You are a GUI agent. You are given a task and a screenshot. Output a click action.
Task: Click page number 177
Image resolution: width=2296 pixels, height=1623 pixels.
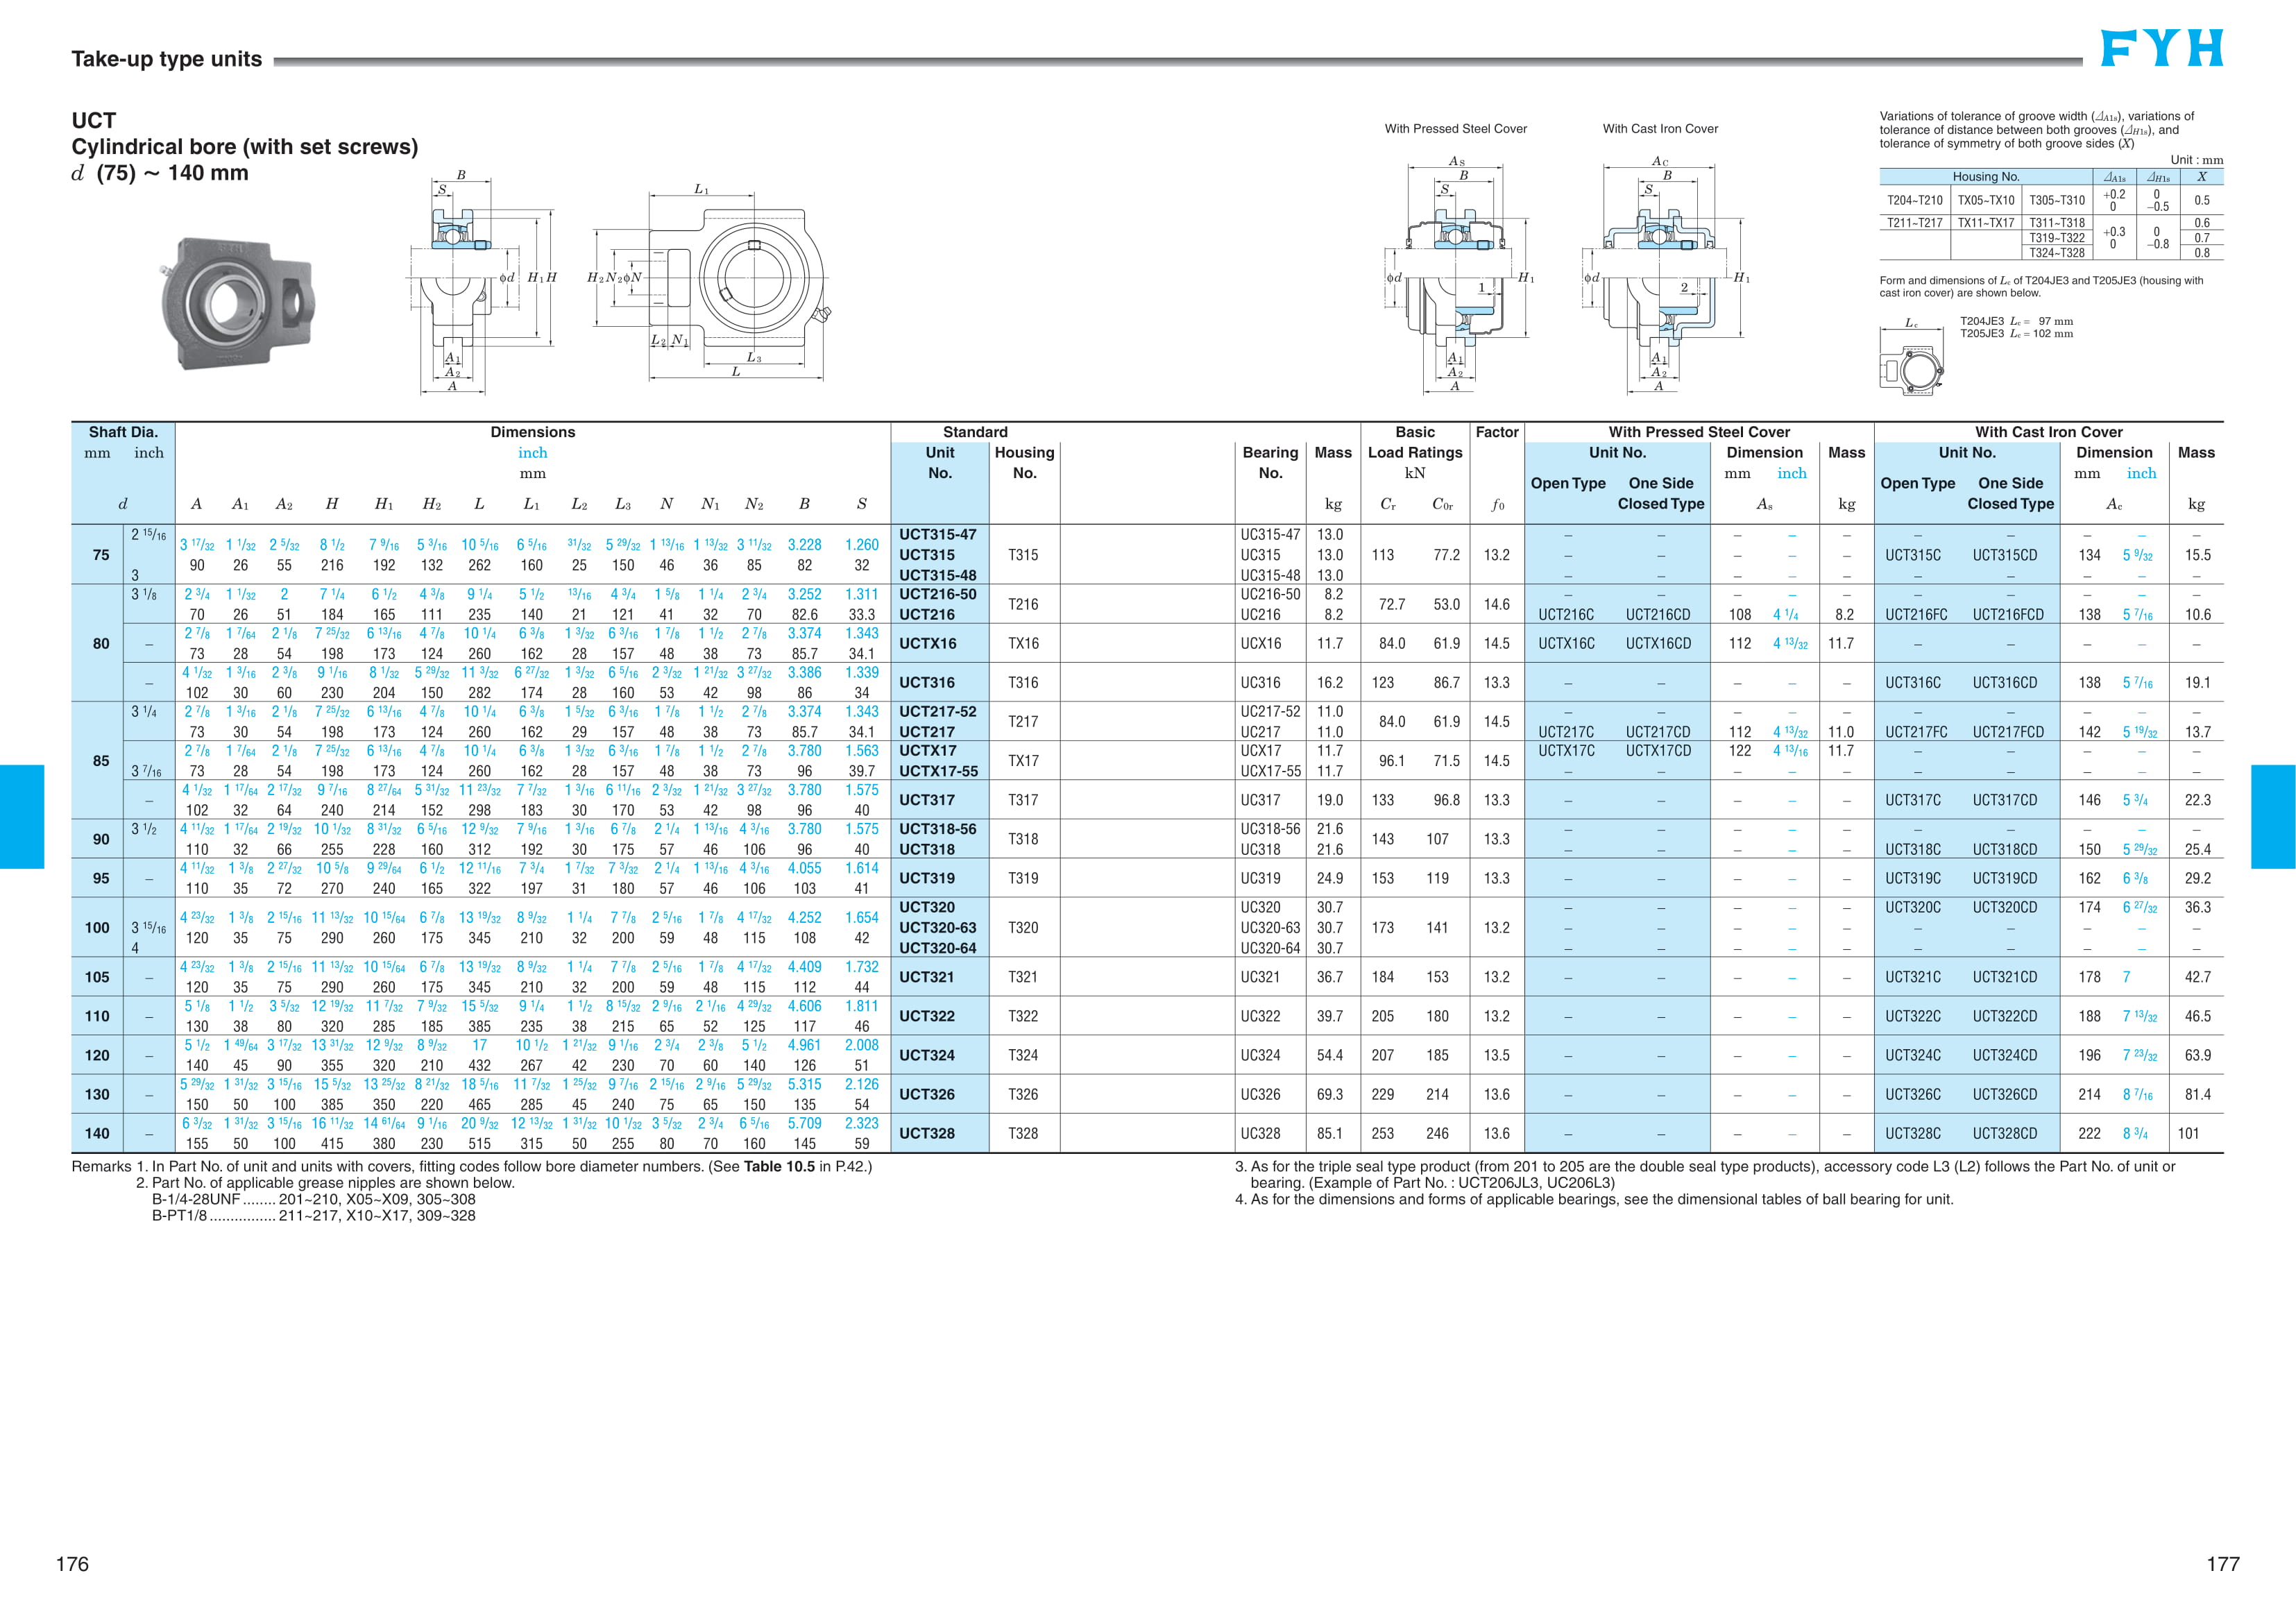pos(2223,1564)
